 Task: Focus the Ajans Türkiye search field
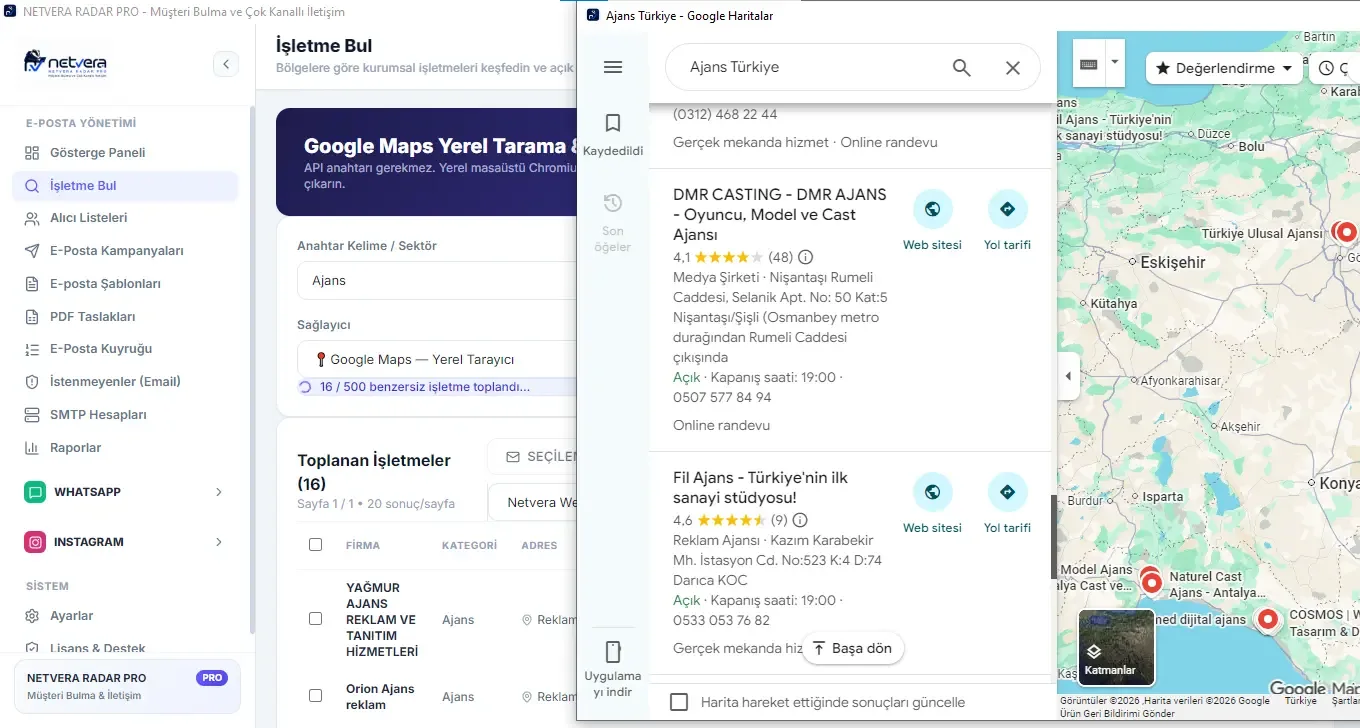pyautogui.click(x=810, y=67)
